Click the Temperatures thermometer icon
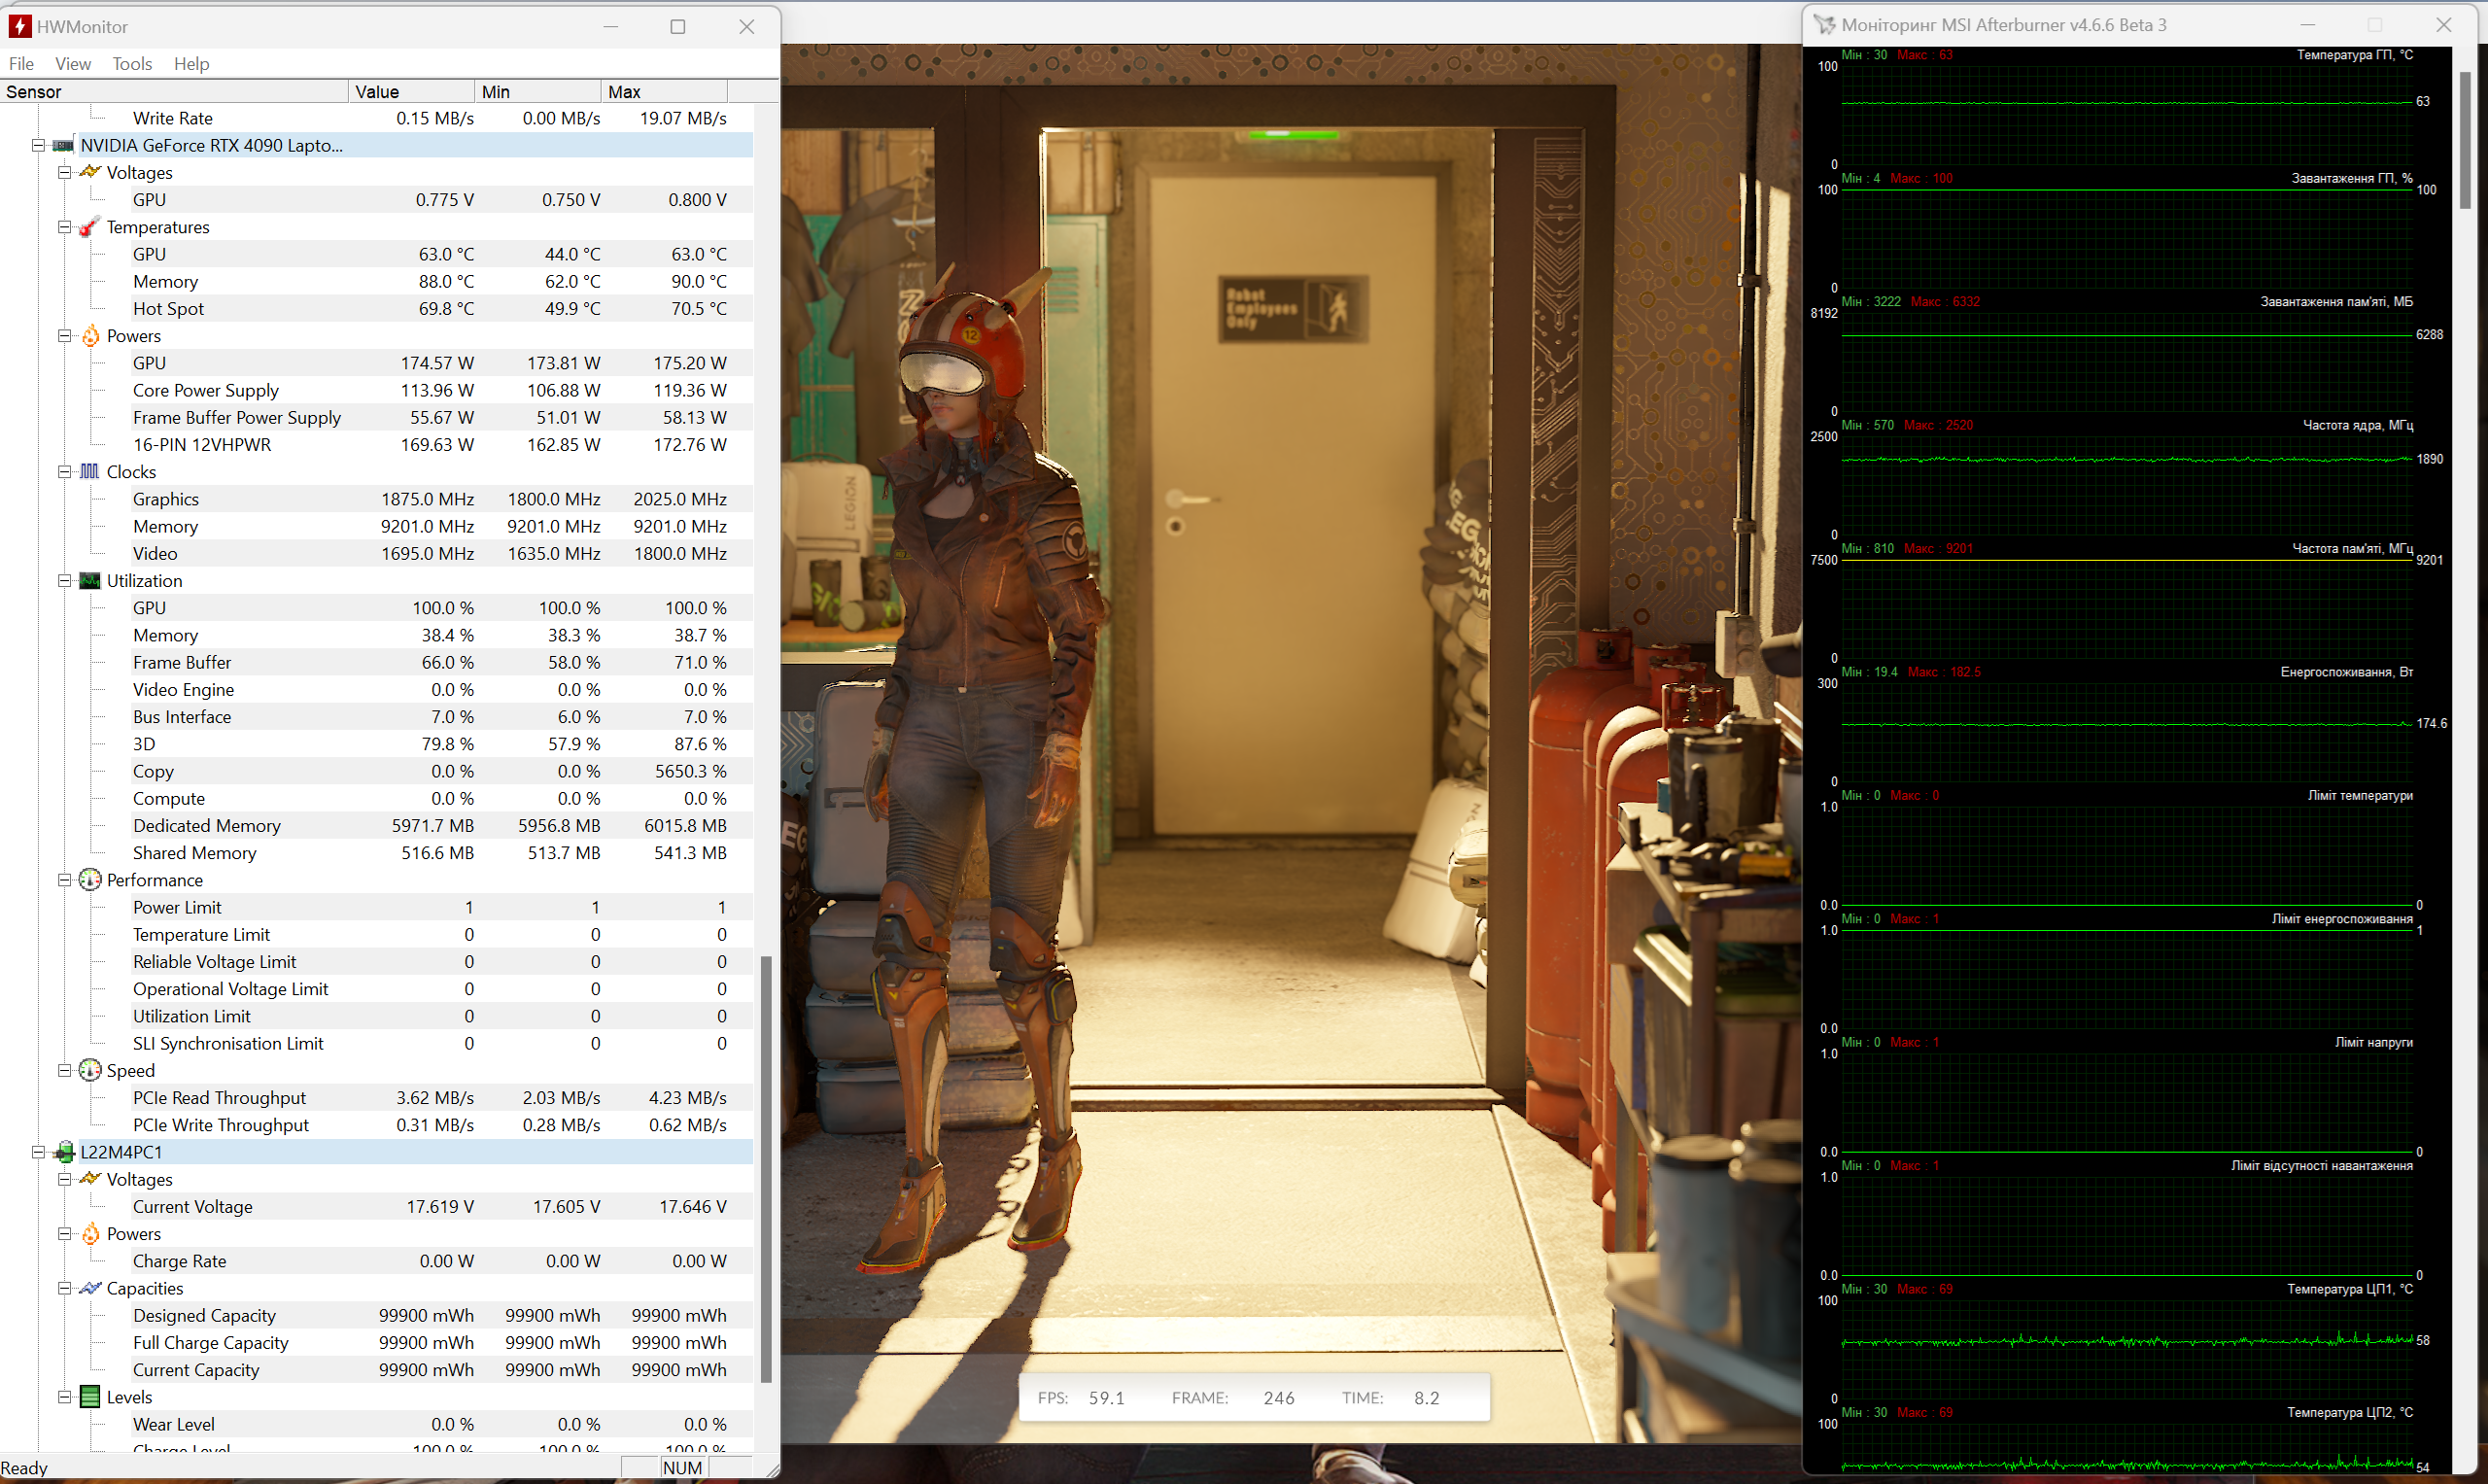This screenshot has width=2488, height=1484. (x=90, y=227)
